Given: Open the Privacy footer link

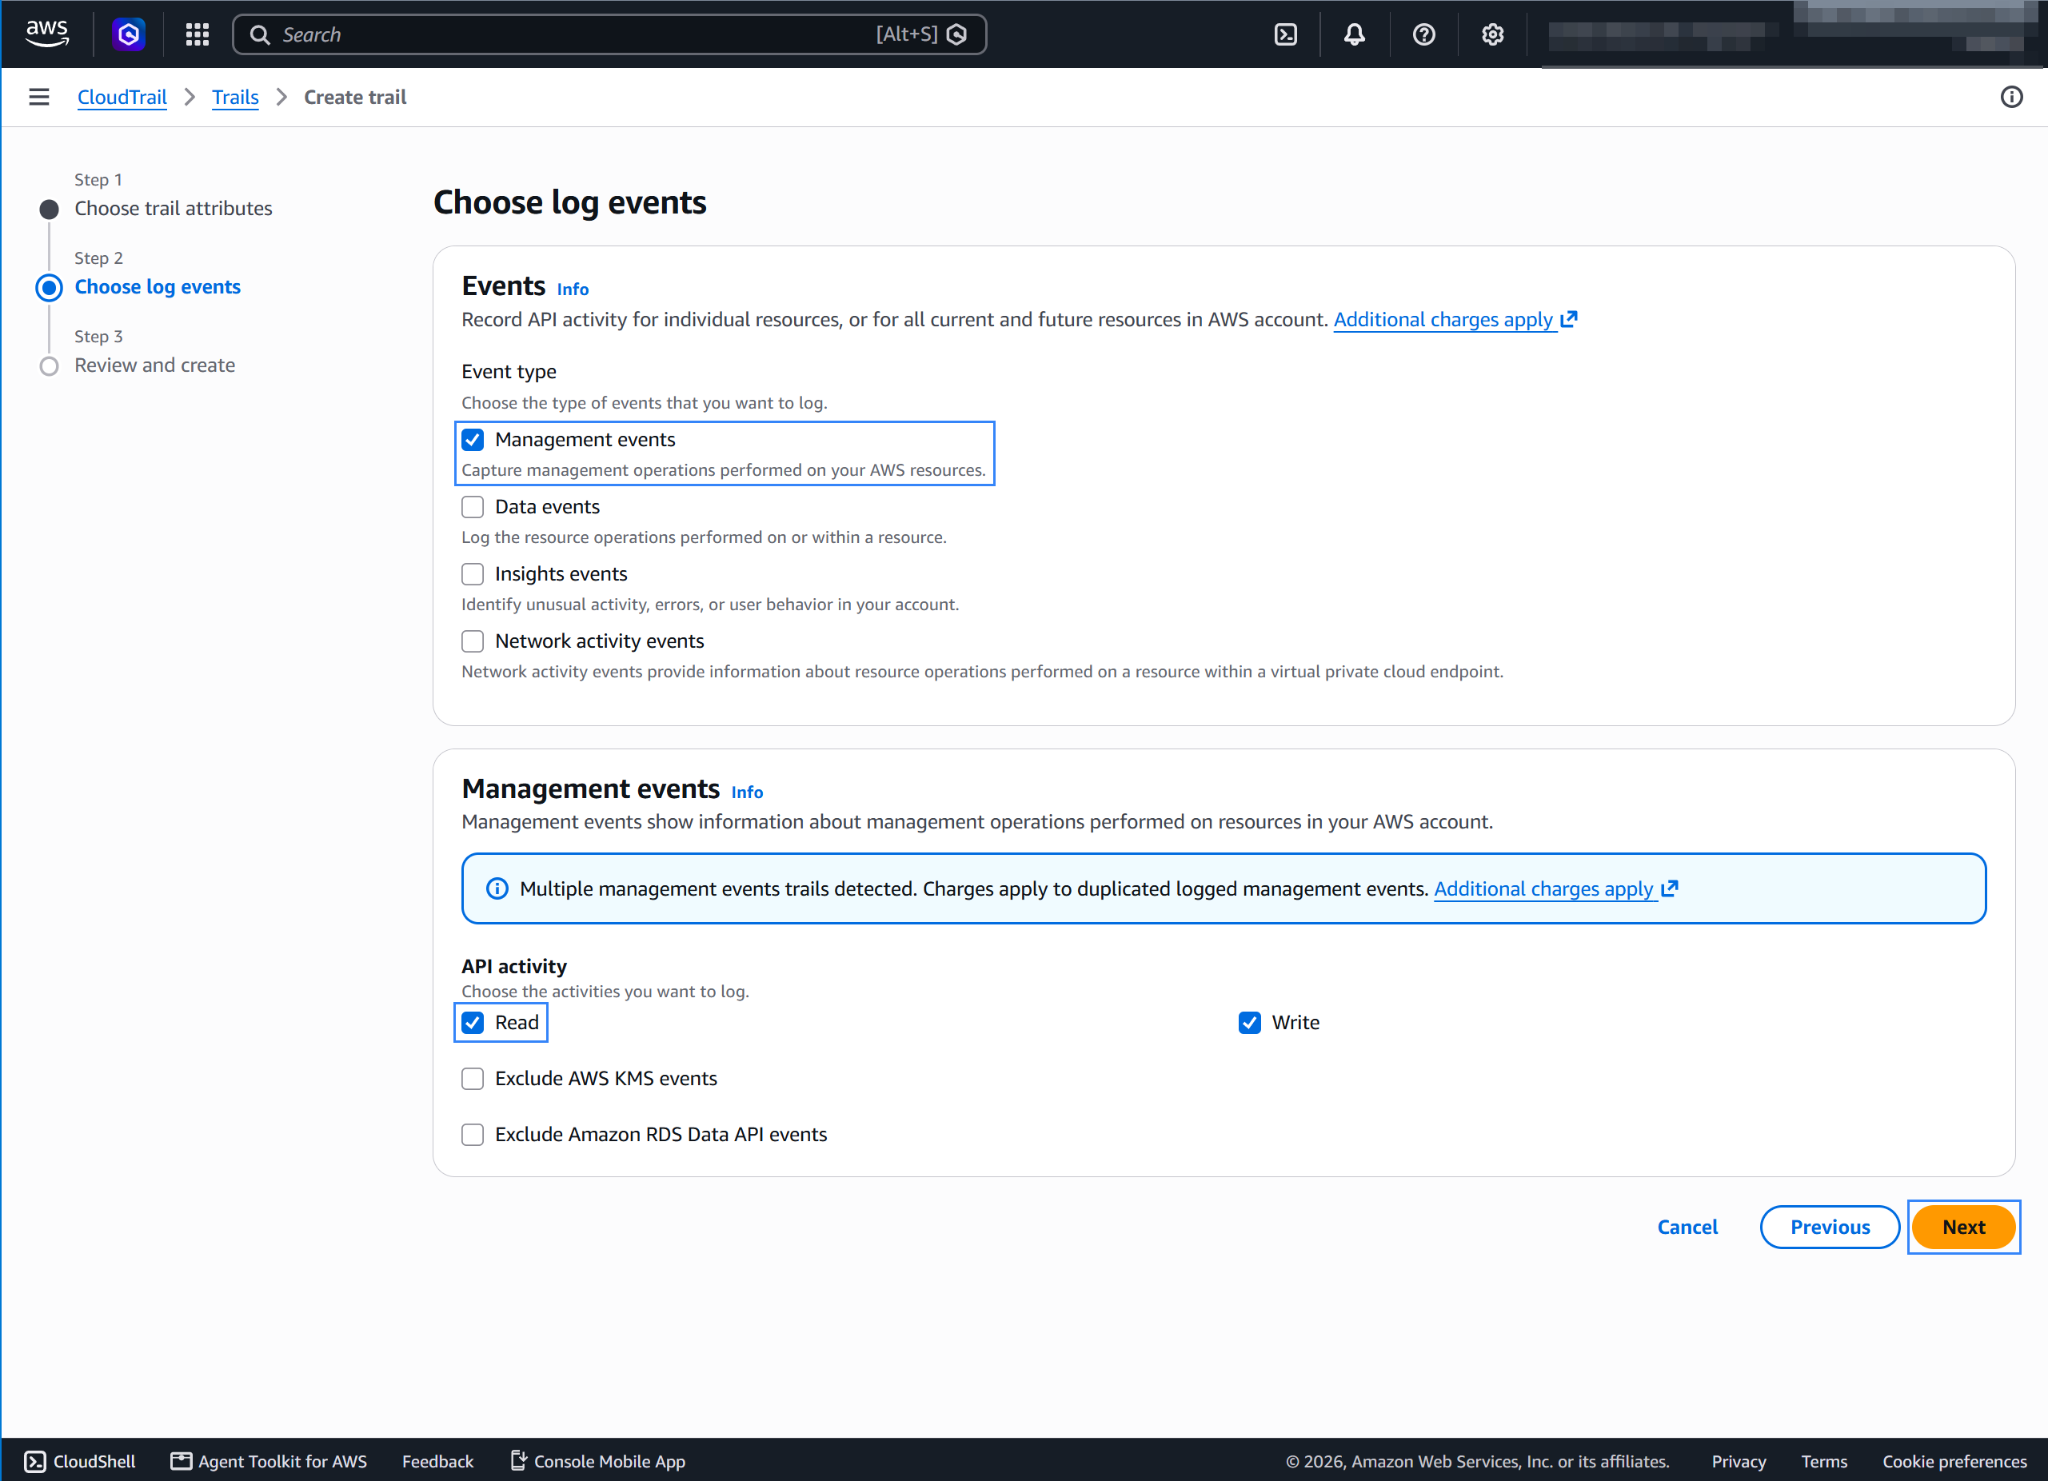Looking at the screenshot, I should (x=1738, y=1461).
